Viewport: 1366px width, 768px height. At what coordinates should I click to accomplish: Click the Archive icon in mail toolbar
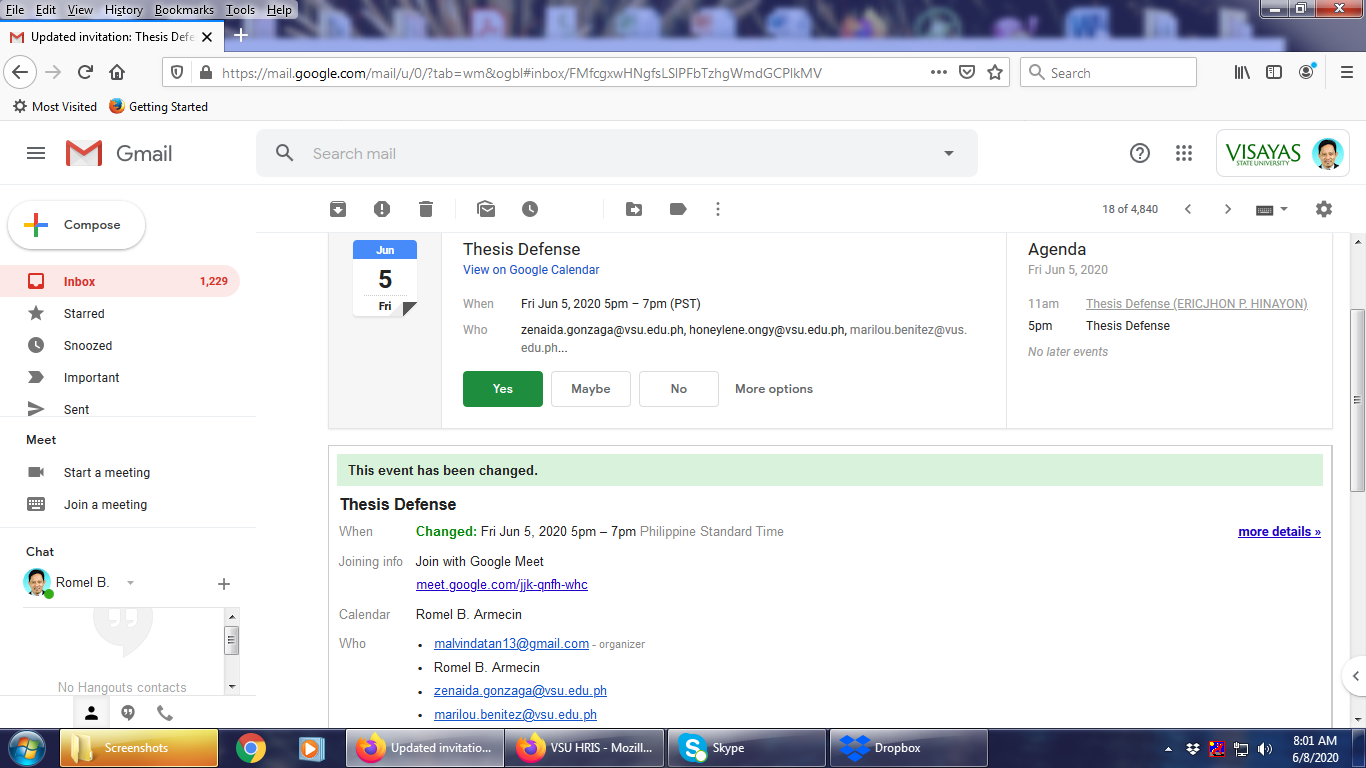click(x=338, y=209)
